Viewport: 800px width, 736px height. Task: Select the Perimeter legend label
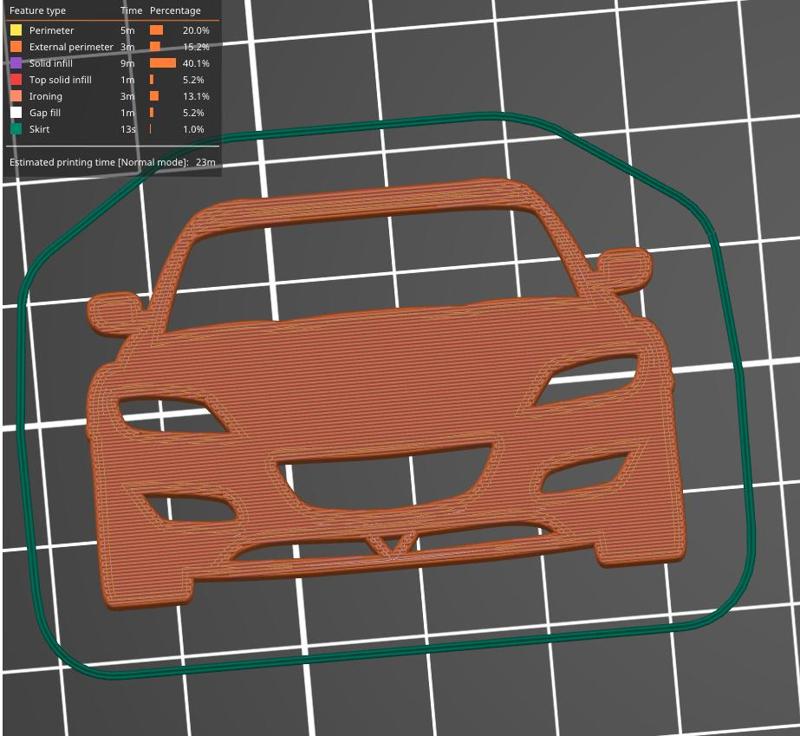51,30
